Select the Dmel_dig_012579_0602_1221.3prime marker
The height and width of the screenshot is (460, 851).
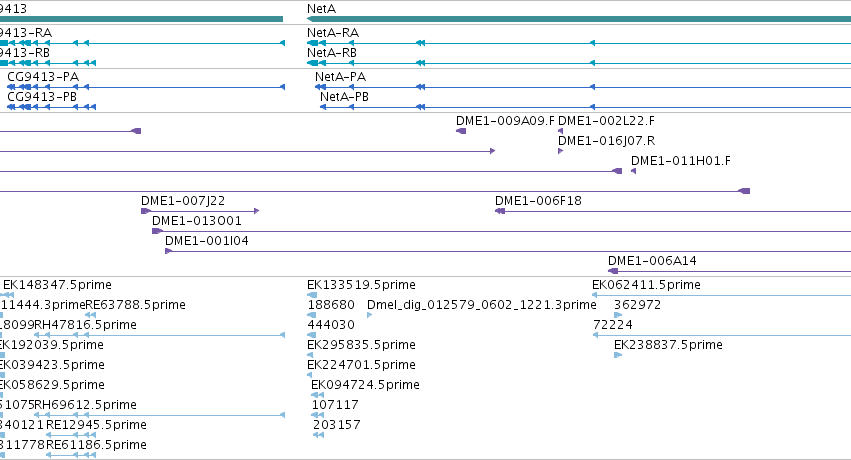(370, 315)
